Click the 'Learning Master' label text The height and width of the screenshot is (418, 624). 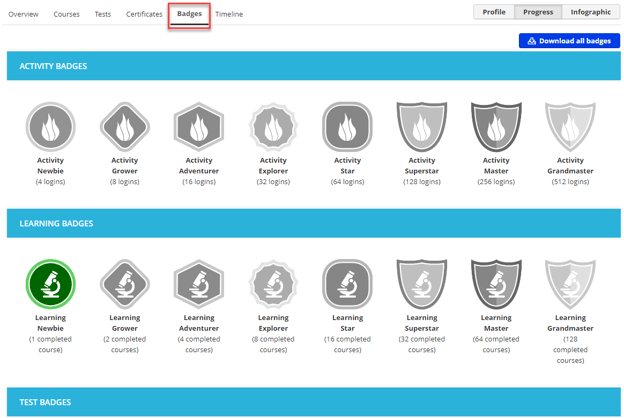(496, 323)
